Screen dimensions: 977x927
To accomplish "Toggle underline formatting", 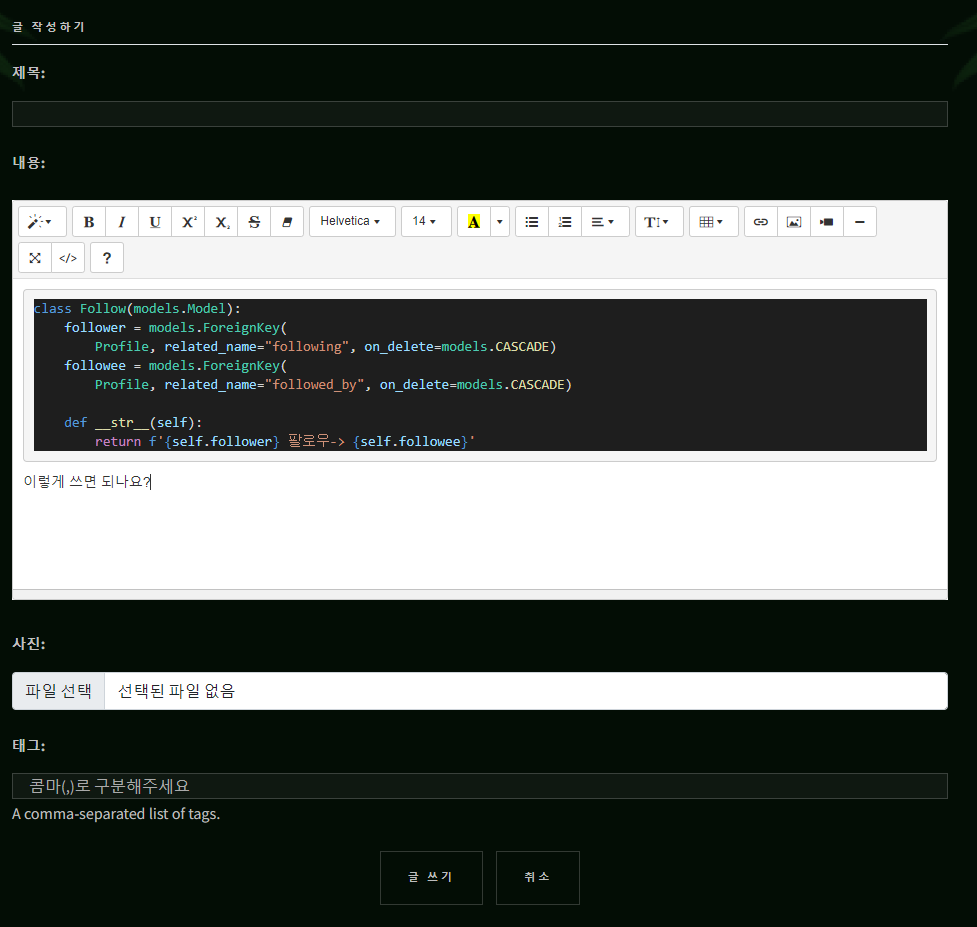I will [x=155, y=222].
